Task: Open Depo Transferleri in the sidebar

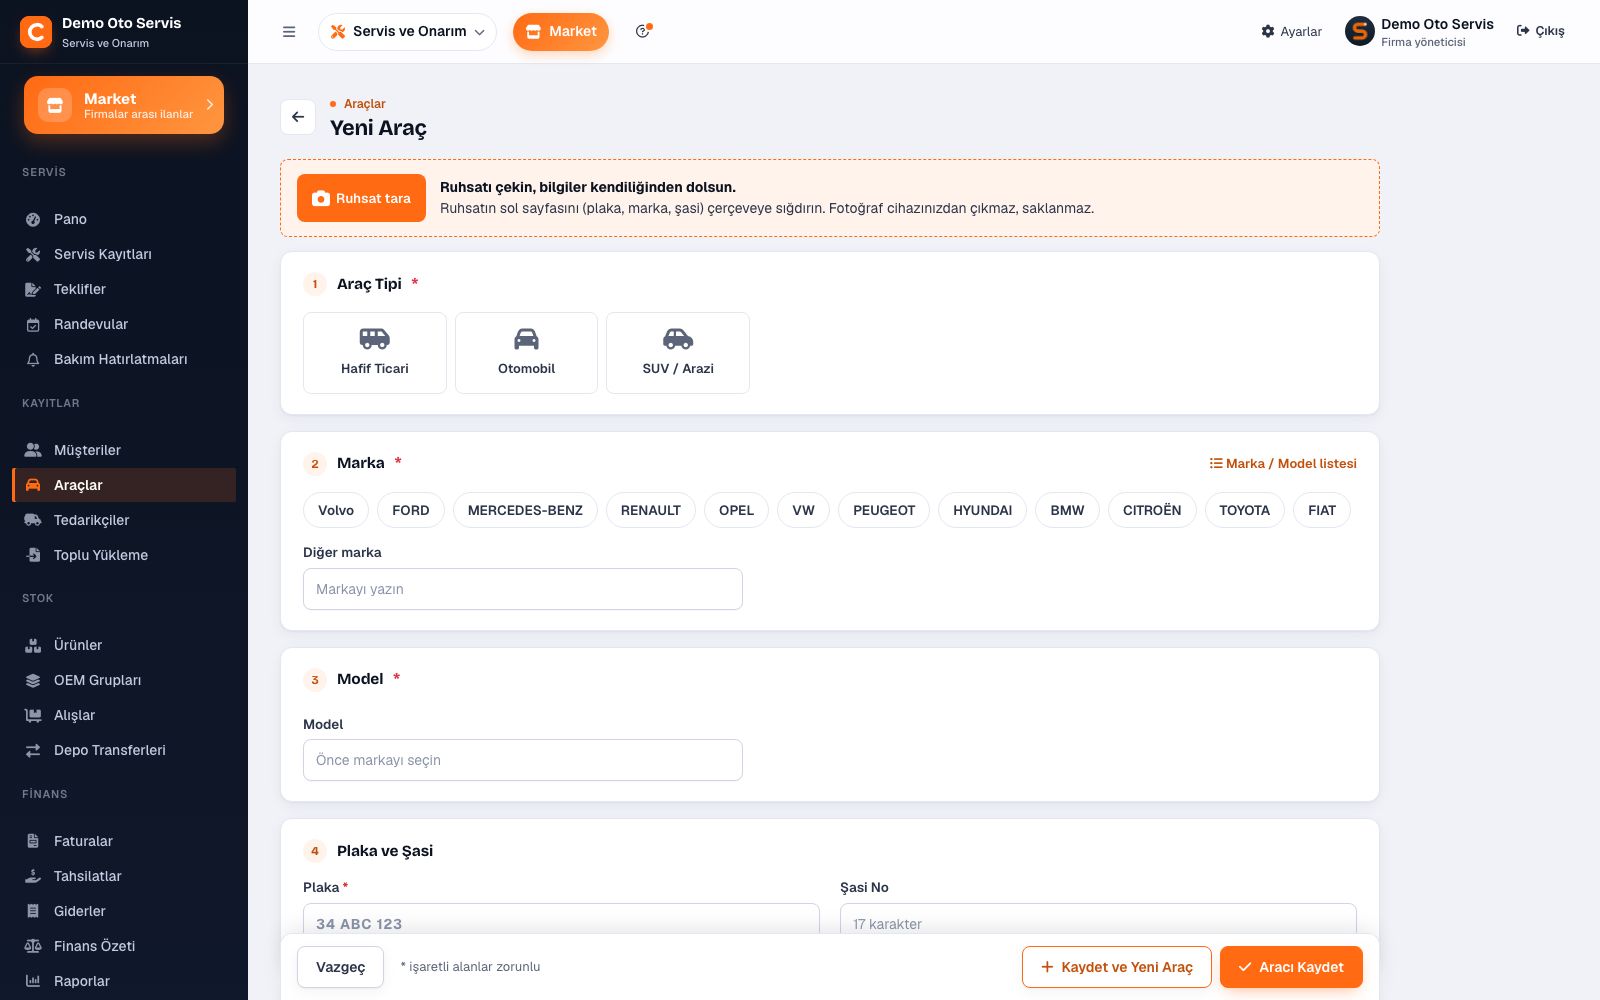Action: tap(124, 750)
